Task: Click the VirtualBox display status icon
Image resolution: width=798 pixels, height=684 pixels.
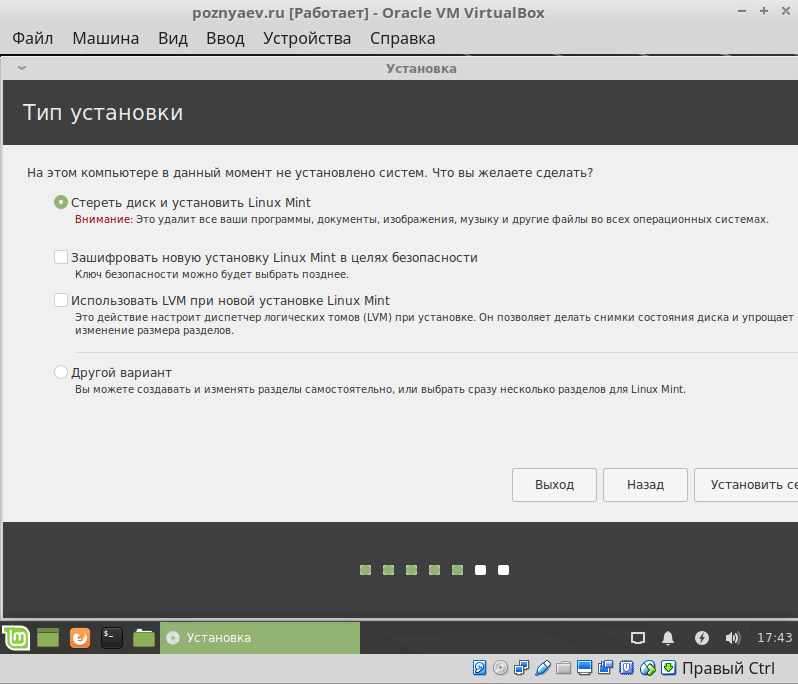Action: coord(584,668)
